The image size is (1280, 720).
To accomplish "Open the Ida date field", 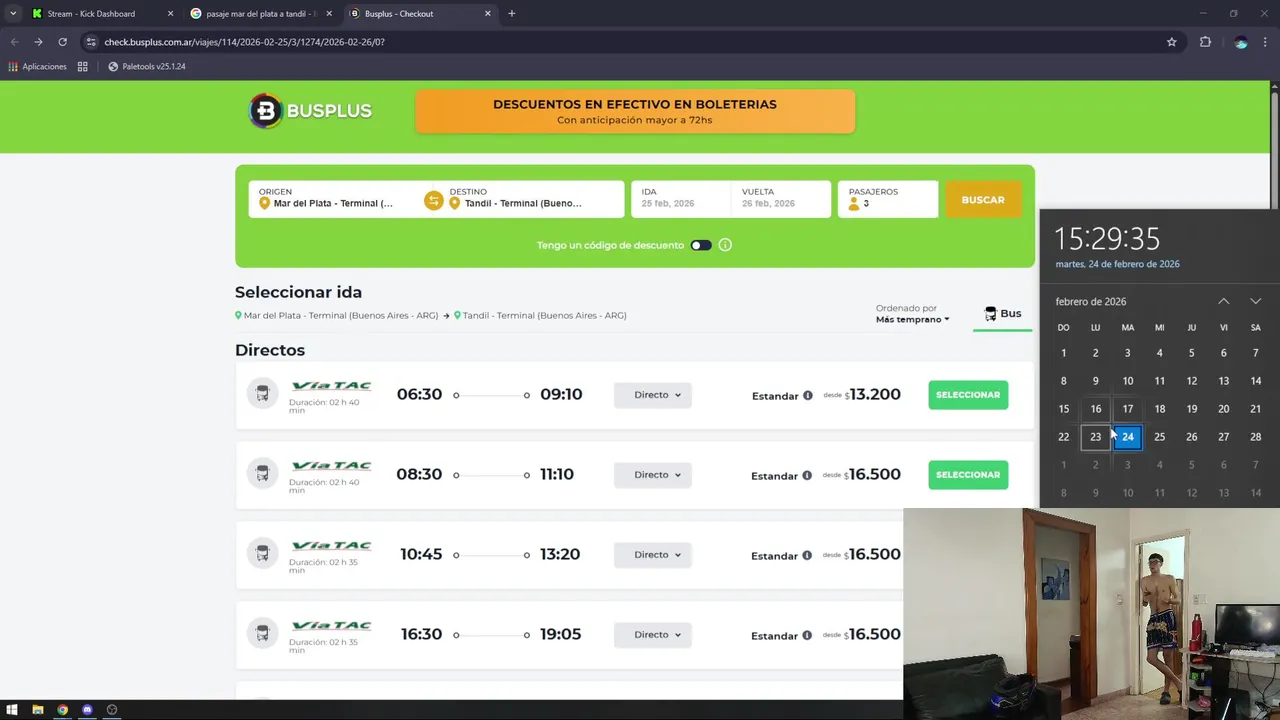I will pos(680,198).
